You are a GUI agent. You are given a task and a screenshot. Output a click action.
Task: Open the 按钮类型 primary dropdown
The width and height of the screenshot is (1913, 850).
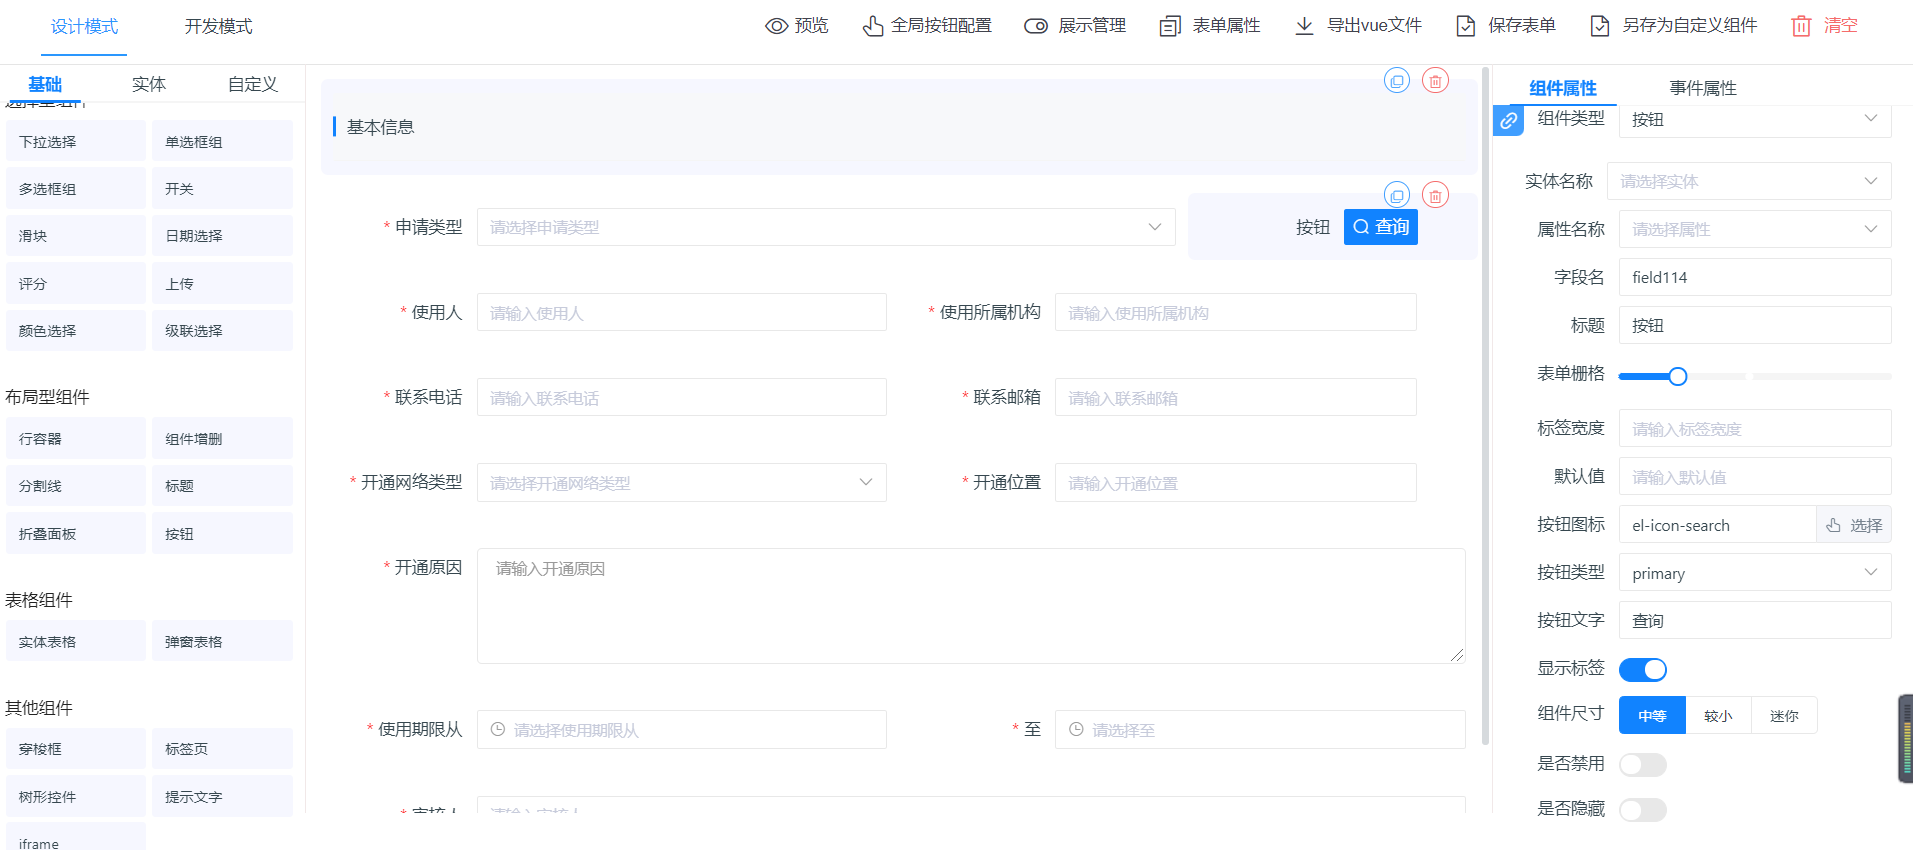coord(1755,573)
